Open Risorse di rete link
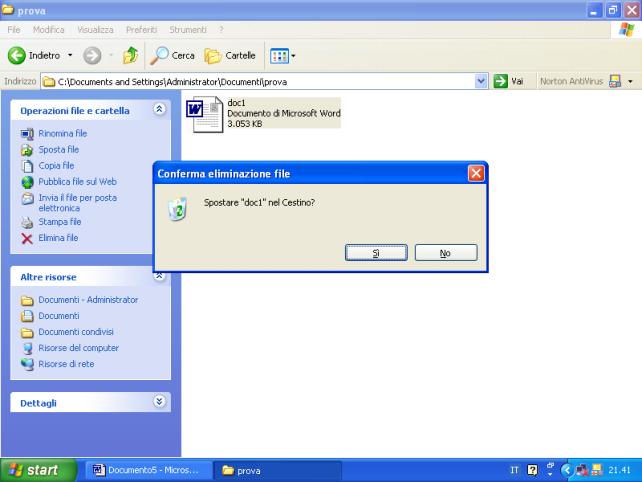Image resolution: width=642 pixels, height=482 pixels. coord(66,364)
